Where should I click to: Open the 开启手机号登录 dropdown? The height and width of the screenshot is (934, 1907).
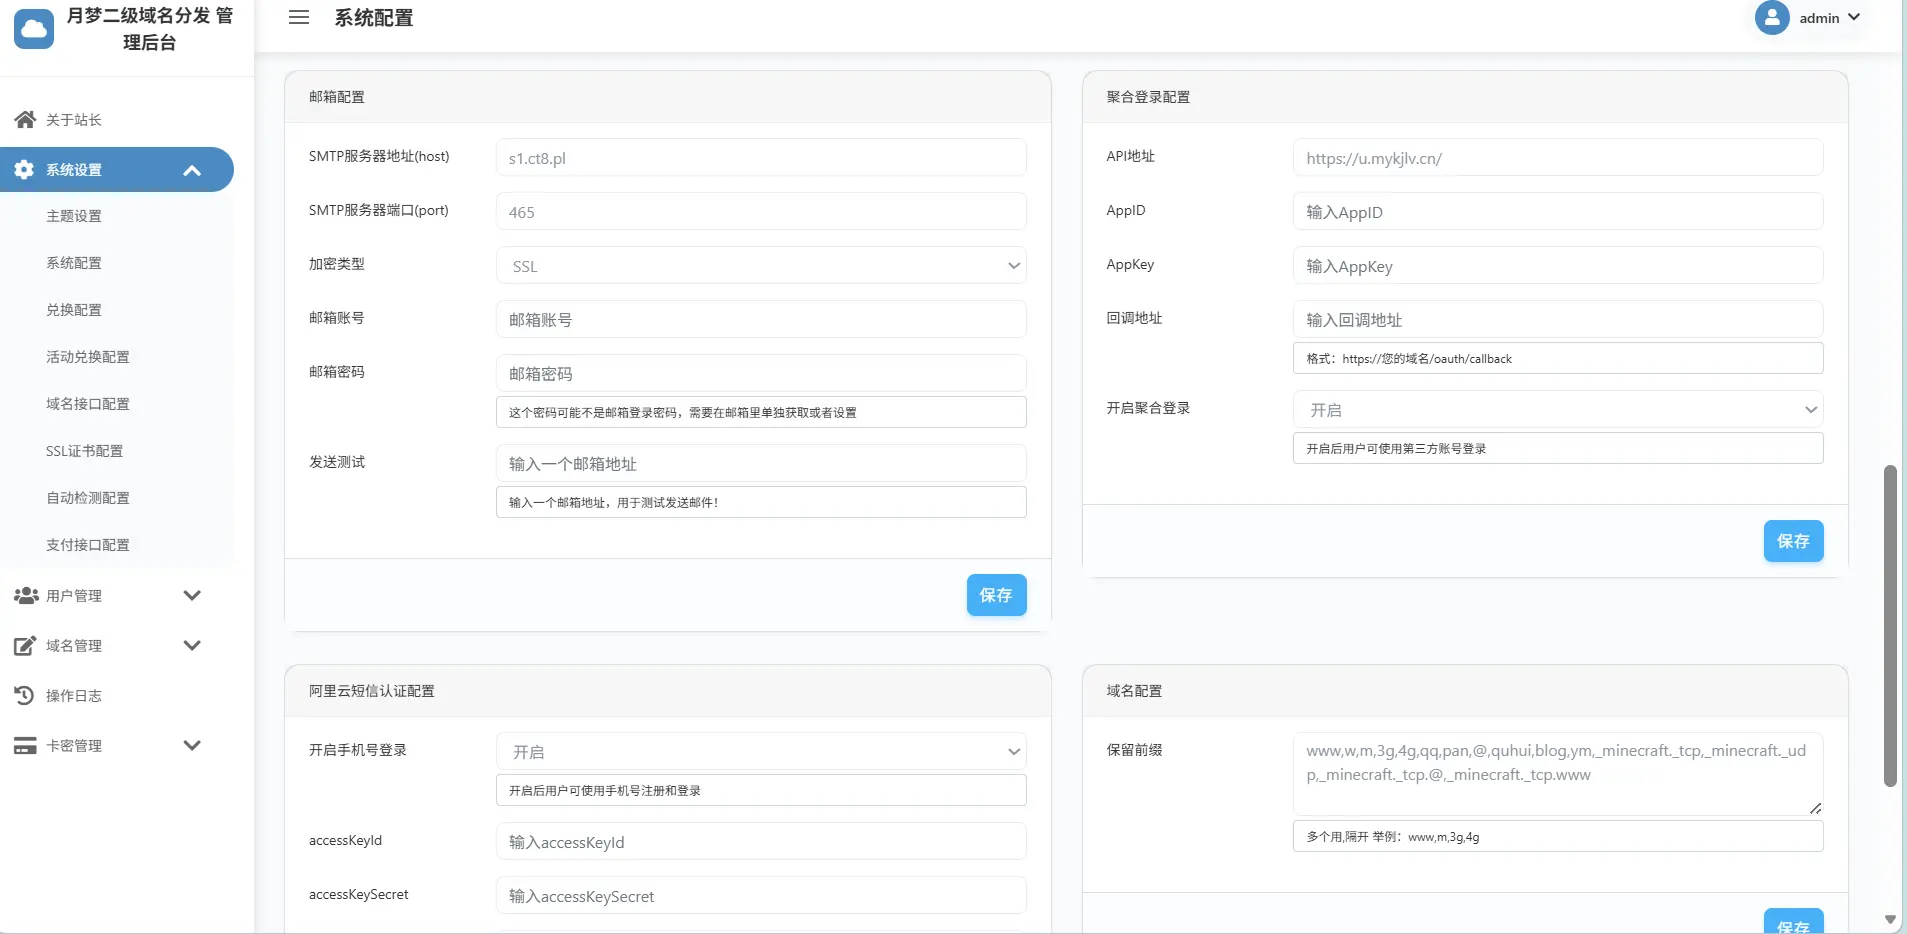(761, 752)
